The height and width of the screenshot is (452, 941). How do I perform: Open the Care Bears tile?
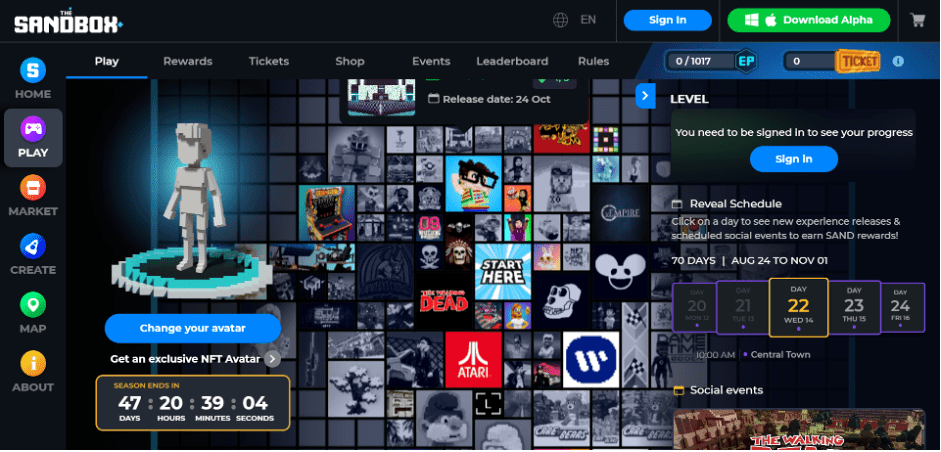point(561,418)
